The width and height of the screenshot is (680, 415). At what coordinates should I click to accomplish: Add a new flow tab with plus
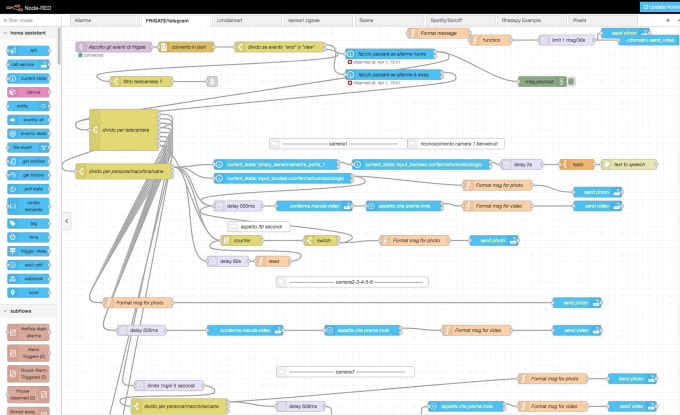coord(667,20)
